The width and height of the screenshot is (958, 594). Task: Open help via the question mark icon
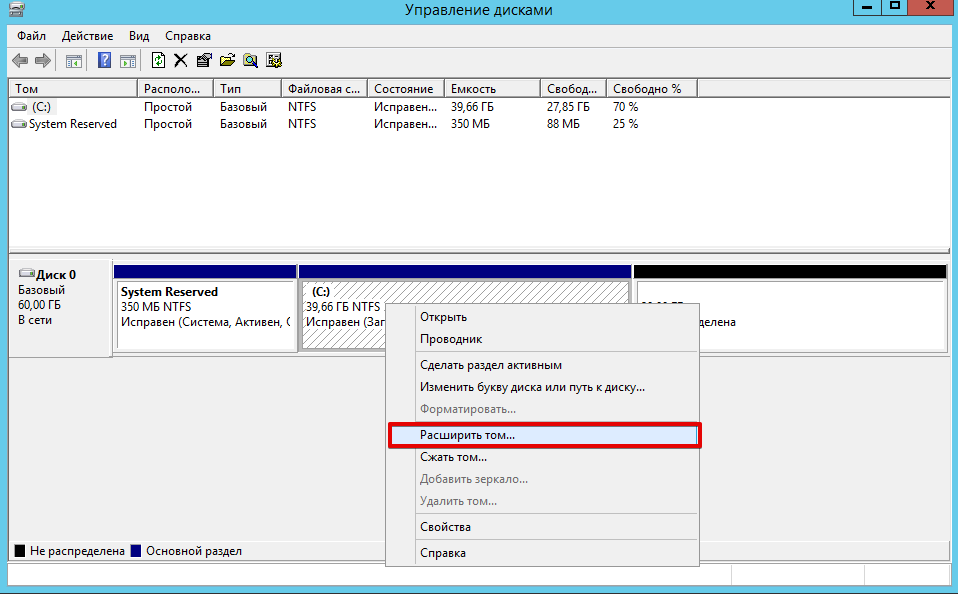click(103, 60)
